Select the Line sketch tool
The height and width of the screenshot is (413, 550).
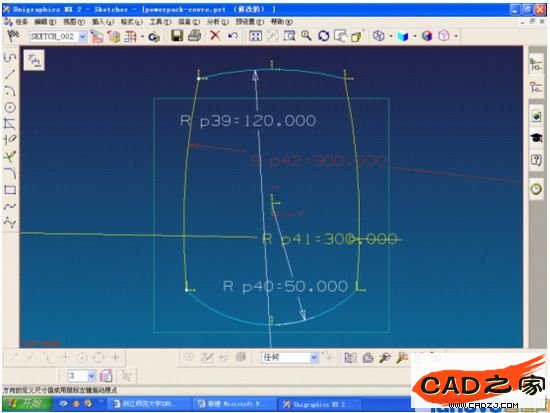10,74
